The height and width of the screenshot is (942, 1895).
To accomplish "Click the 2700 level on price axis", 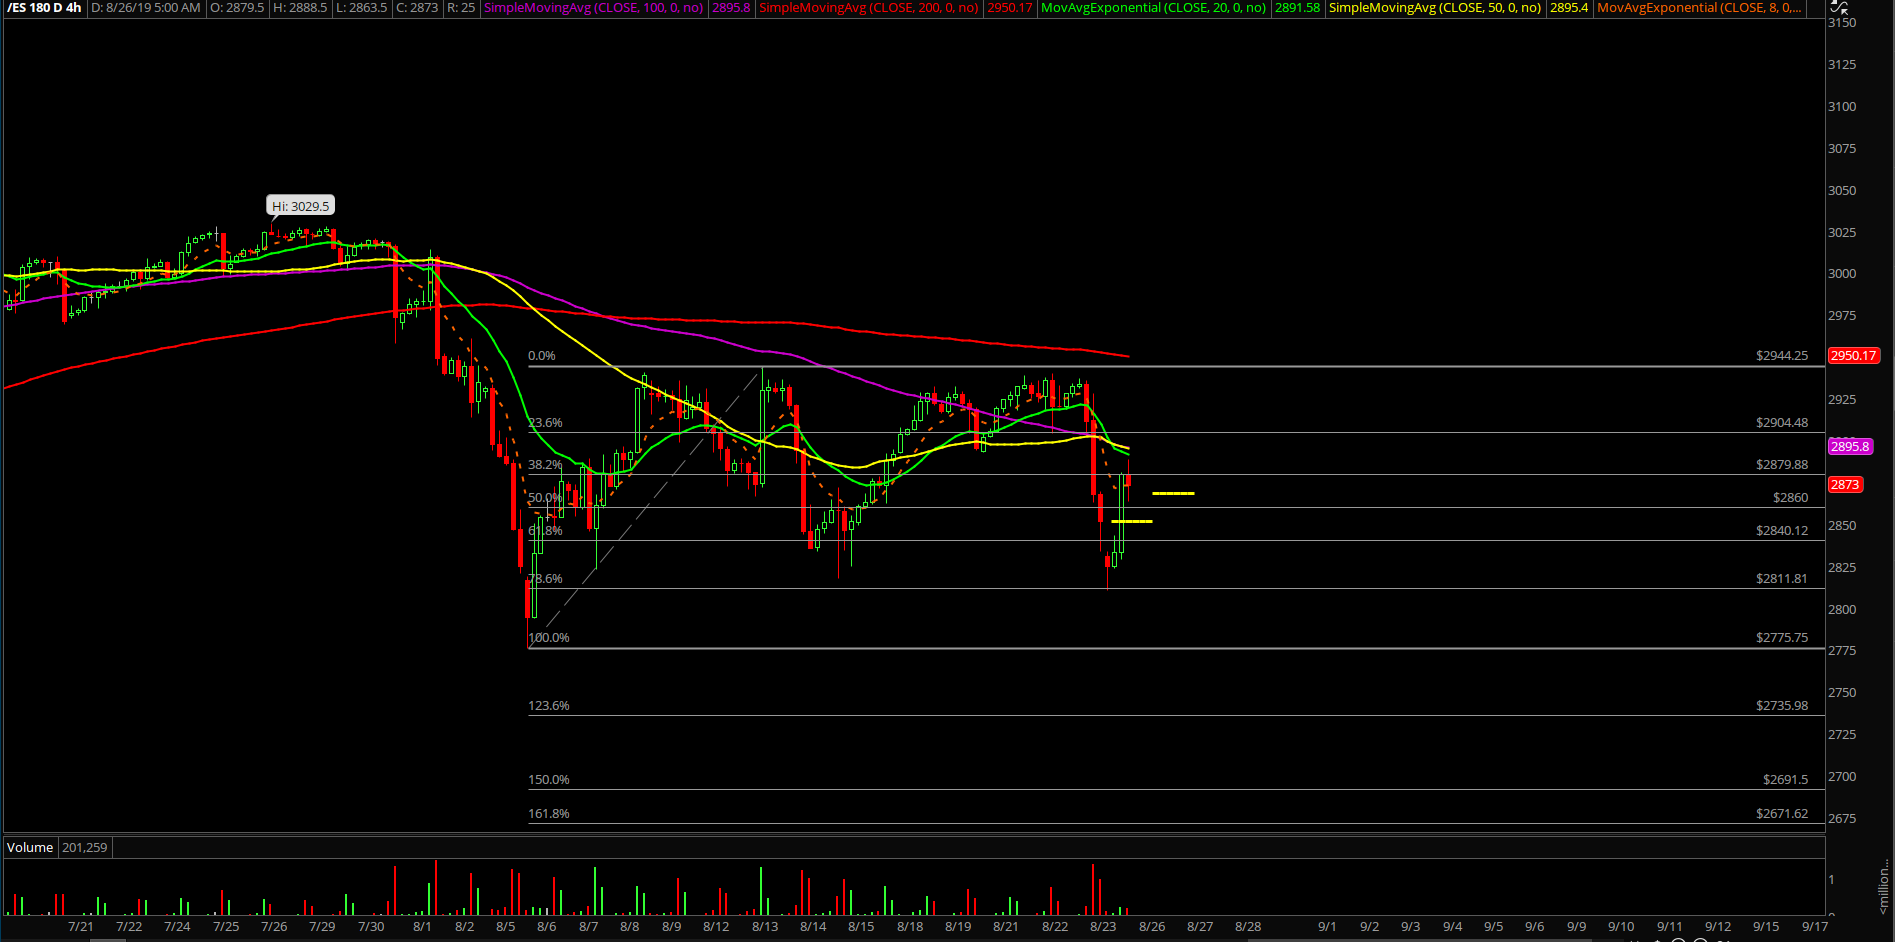I will point(1842,777).
